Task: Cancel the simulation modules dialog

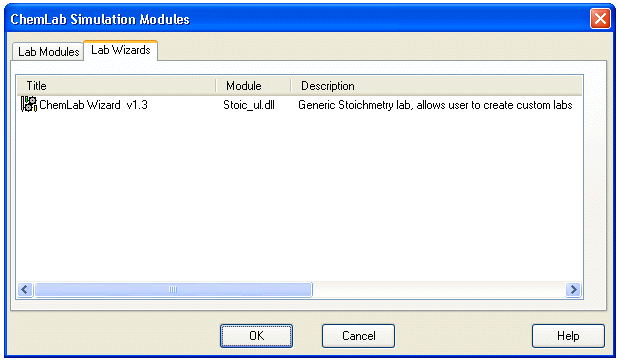Action: point(358,336)
